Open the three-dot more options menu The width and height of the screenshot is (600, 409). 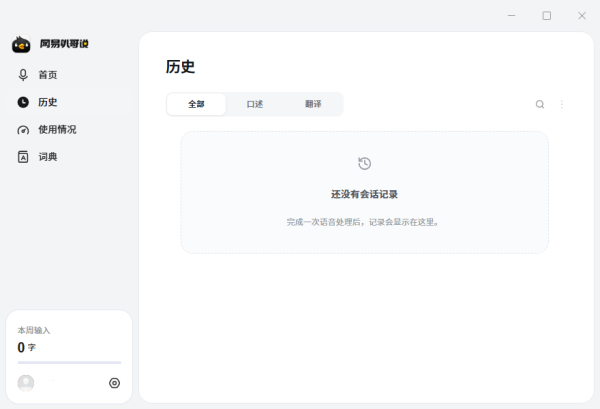pyautogui.click(x=562, y=104)
